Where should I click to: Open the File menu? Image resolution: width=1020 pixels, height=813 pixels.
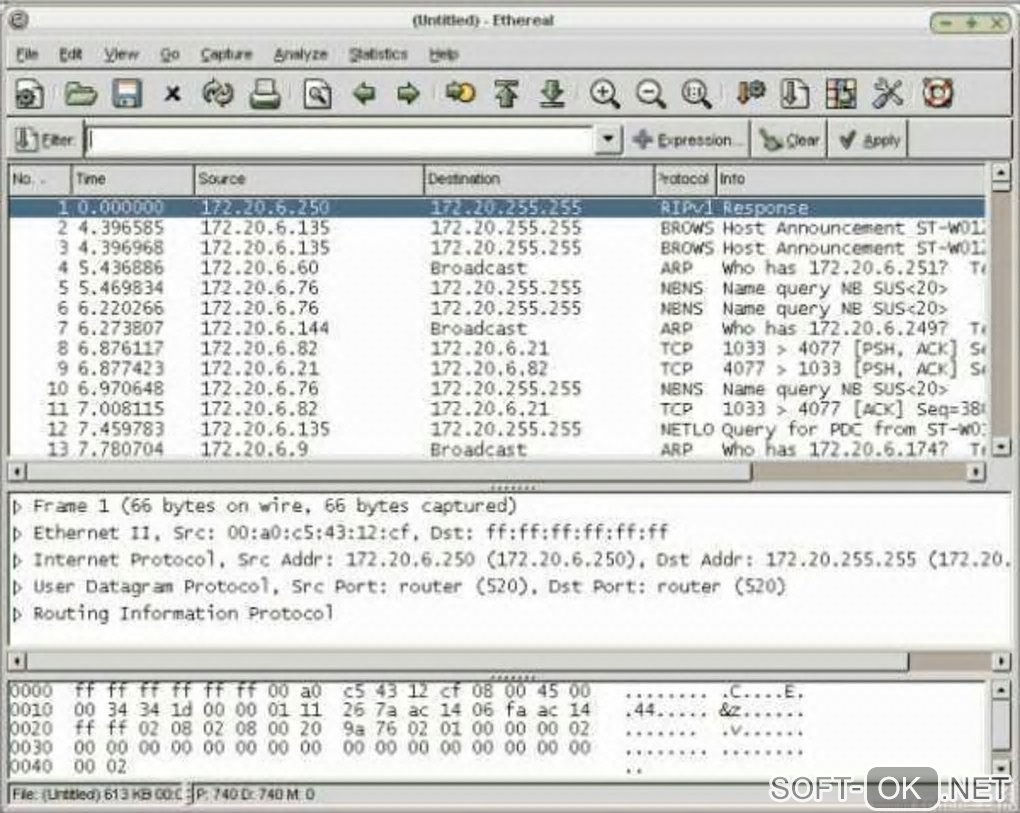click(27, 54)
